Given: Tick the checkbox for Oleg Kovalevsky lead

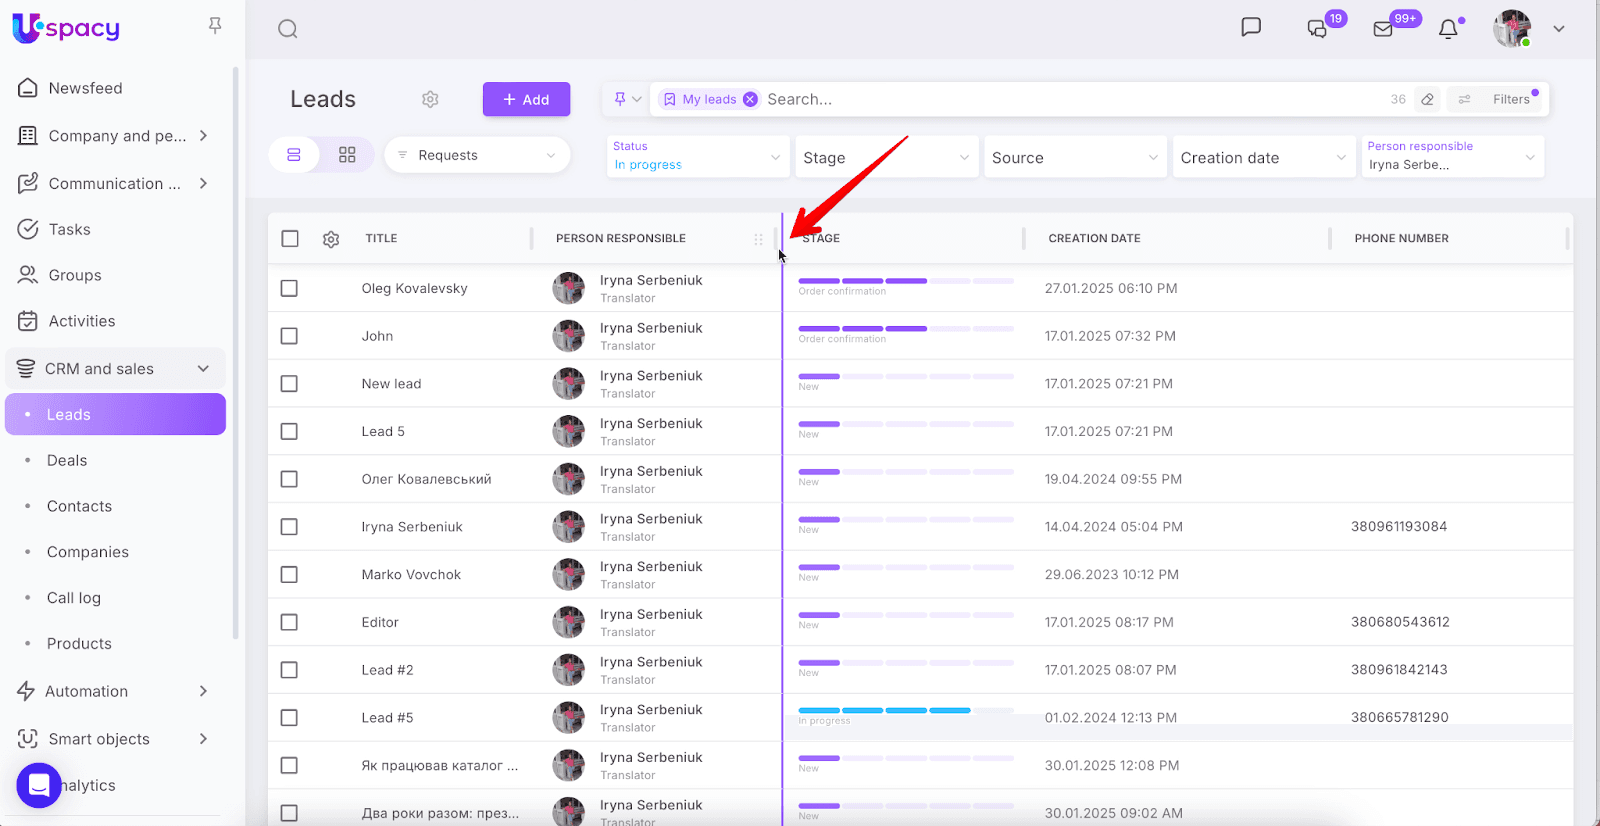Looking at the screenshot, I should (x=290, y=288).
